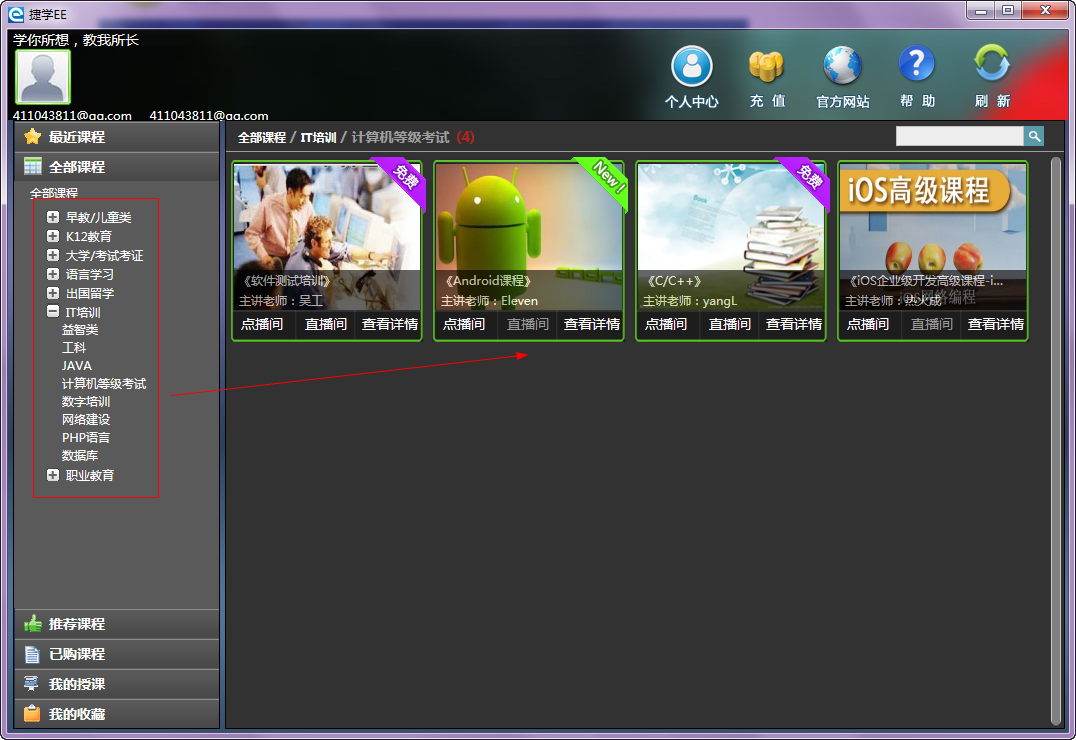
Task: Click the thumbs-up icon beside 推荐课程
Action: (x=32, y=623)
